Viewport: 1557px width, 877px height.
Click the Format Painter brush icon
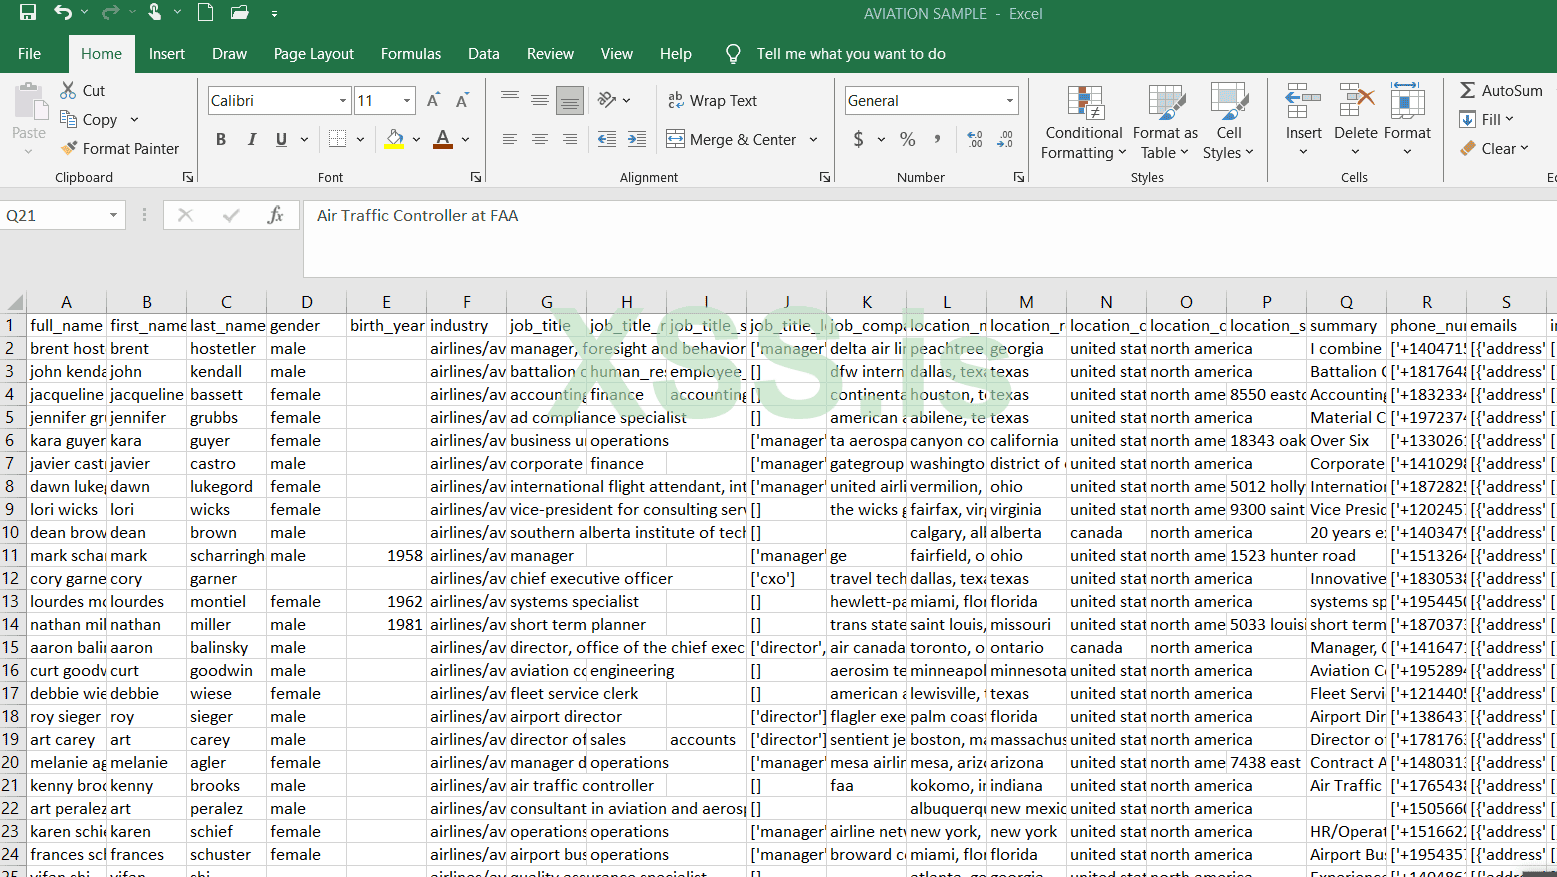coord(69,148)
